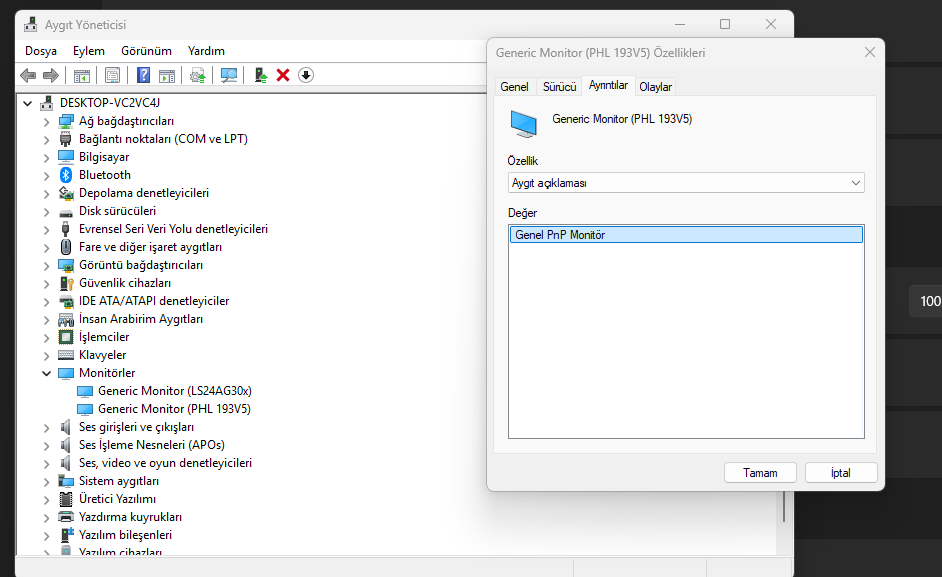The height and width of the screenshot is (577, 942).
Task: Click the forward arrow toolbar icon
Action: point(51,75)
